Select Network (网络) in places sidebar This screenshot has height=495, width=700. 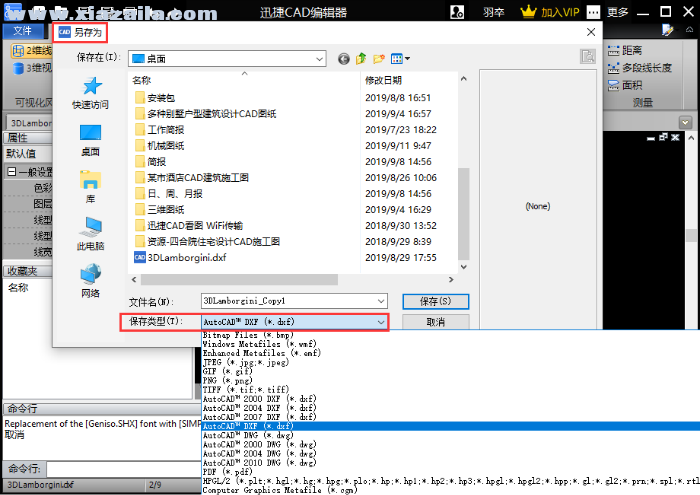(x=90, y=281)
